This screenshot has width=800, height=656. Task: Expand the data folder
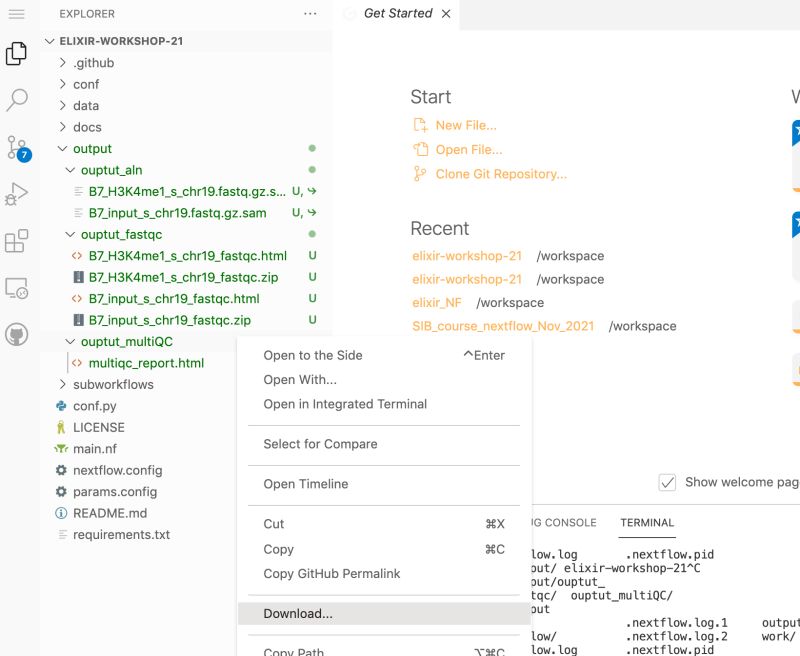coord(62,106)
